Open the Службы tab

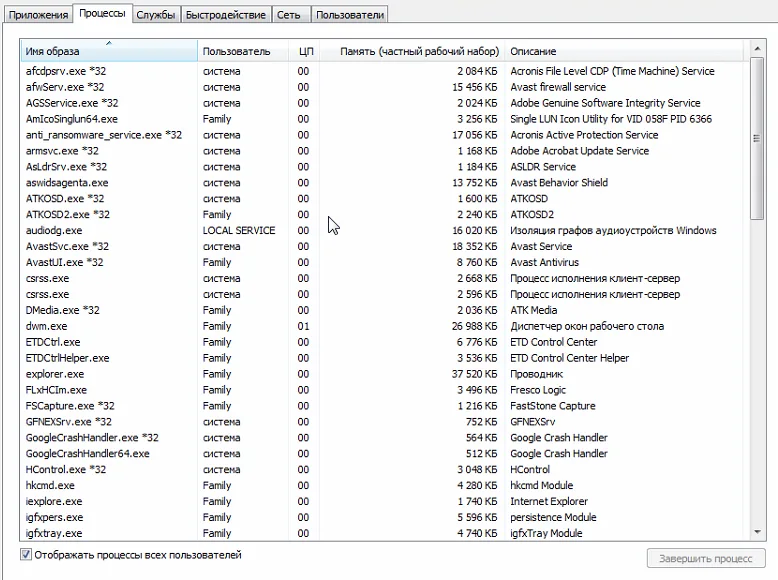(156, 15)
